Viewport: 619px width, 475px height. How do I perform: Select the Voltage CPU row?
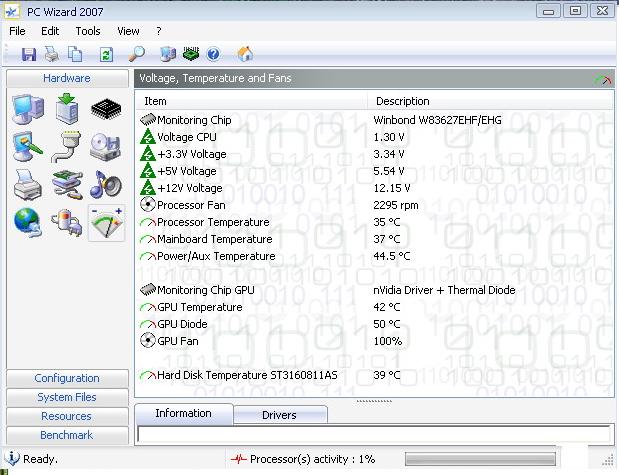tap(374, 137)
